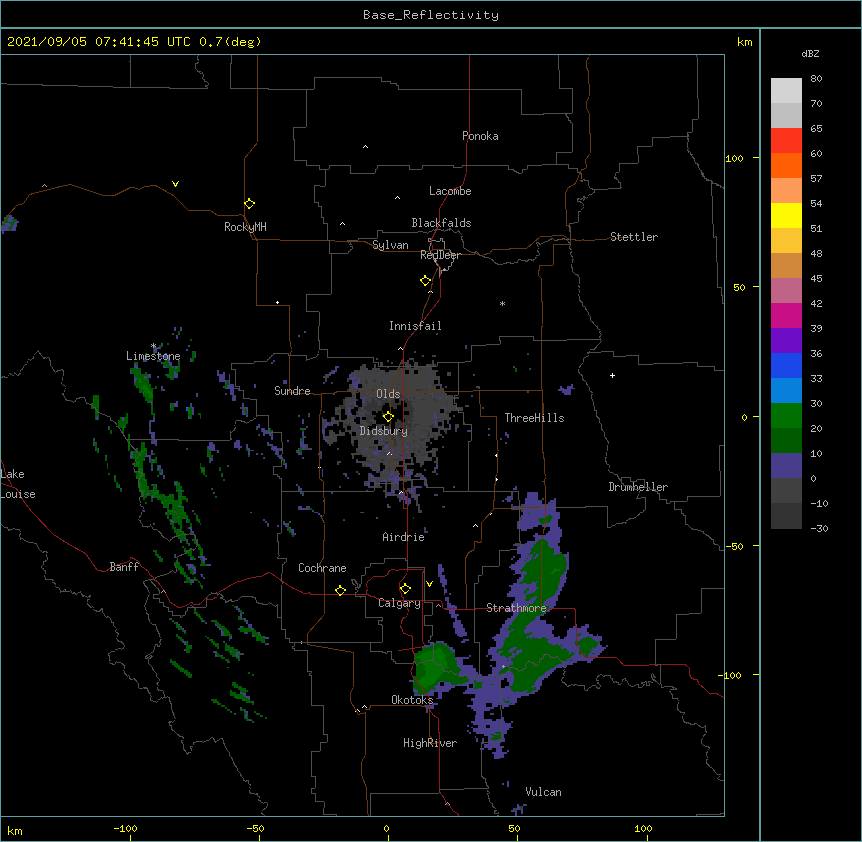The width and height of the screenshot is (862, 842).
Task: Select the Drumheller city label
Action: pos(638,487)
